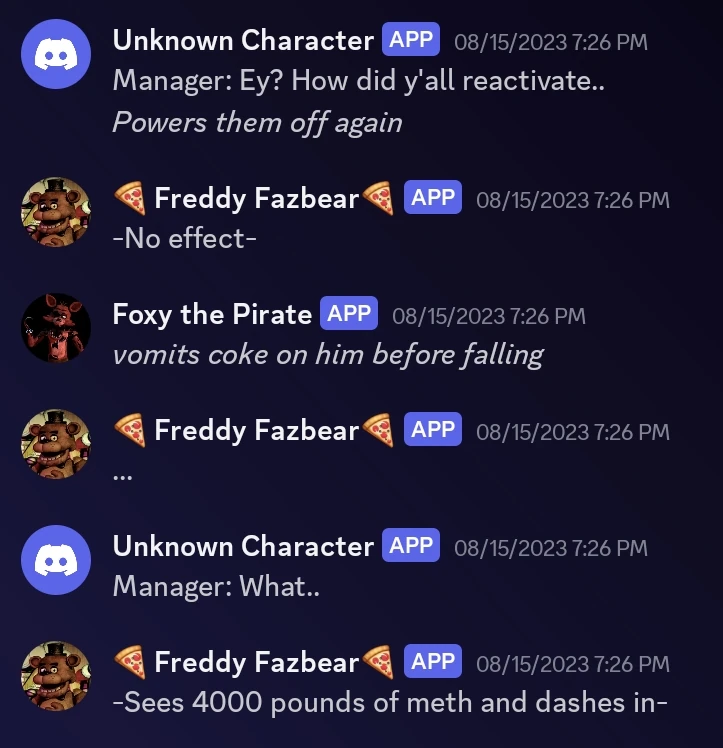Click the APP badge on the "Manager: What.." message
The height and width of the screenshot is (748, 723).
[x=411, y=546]
